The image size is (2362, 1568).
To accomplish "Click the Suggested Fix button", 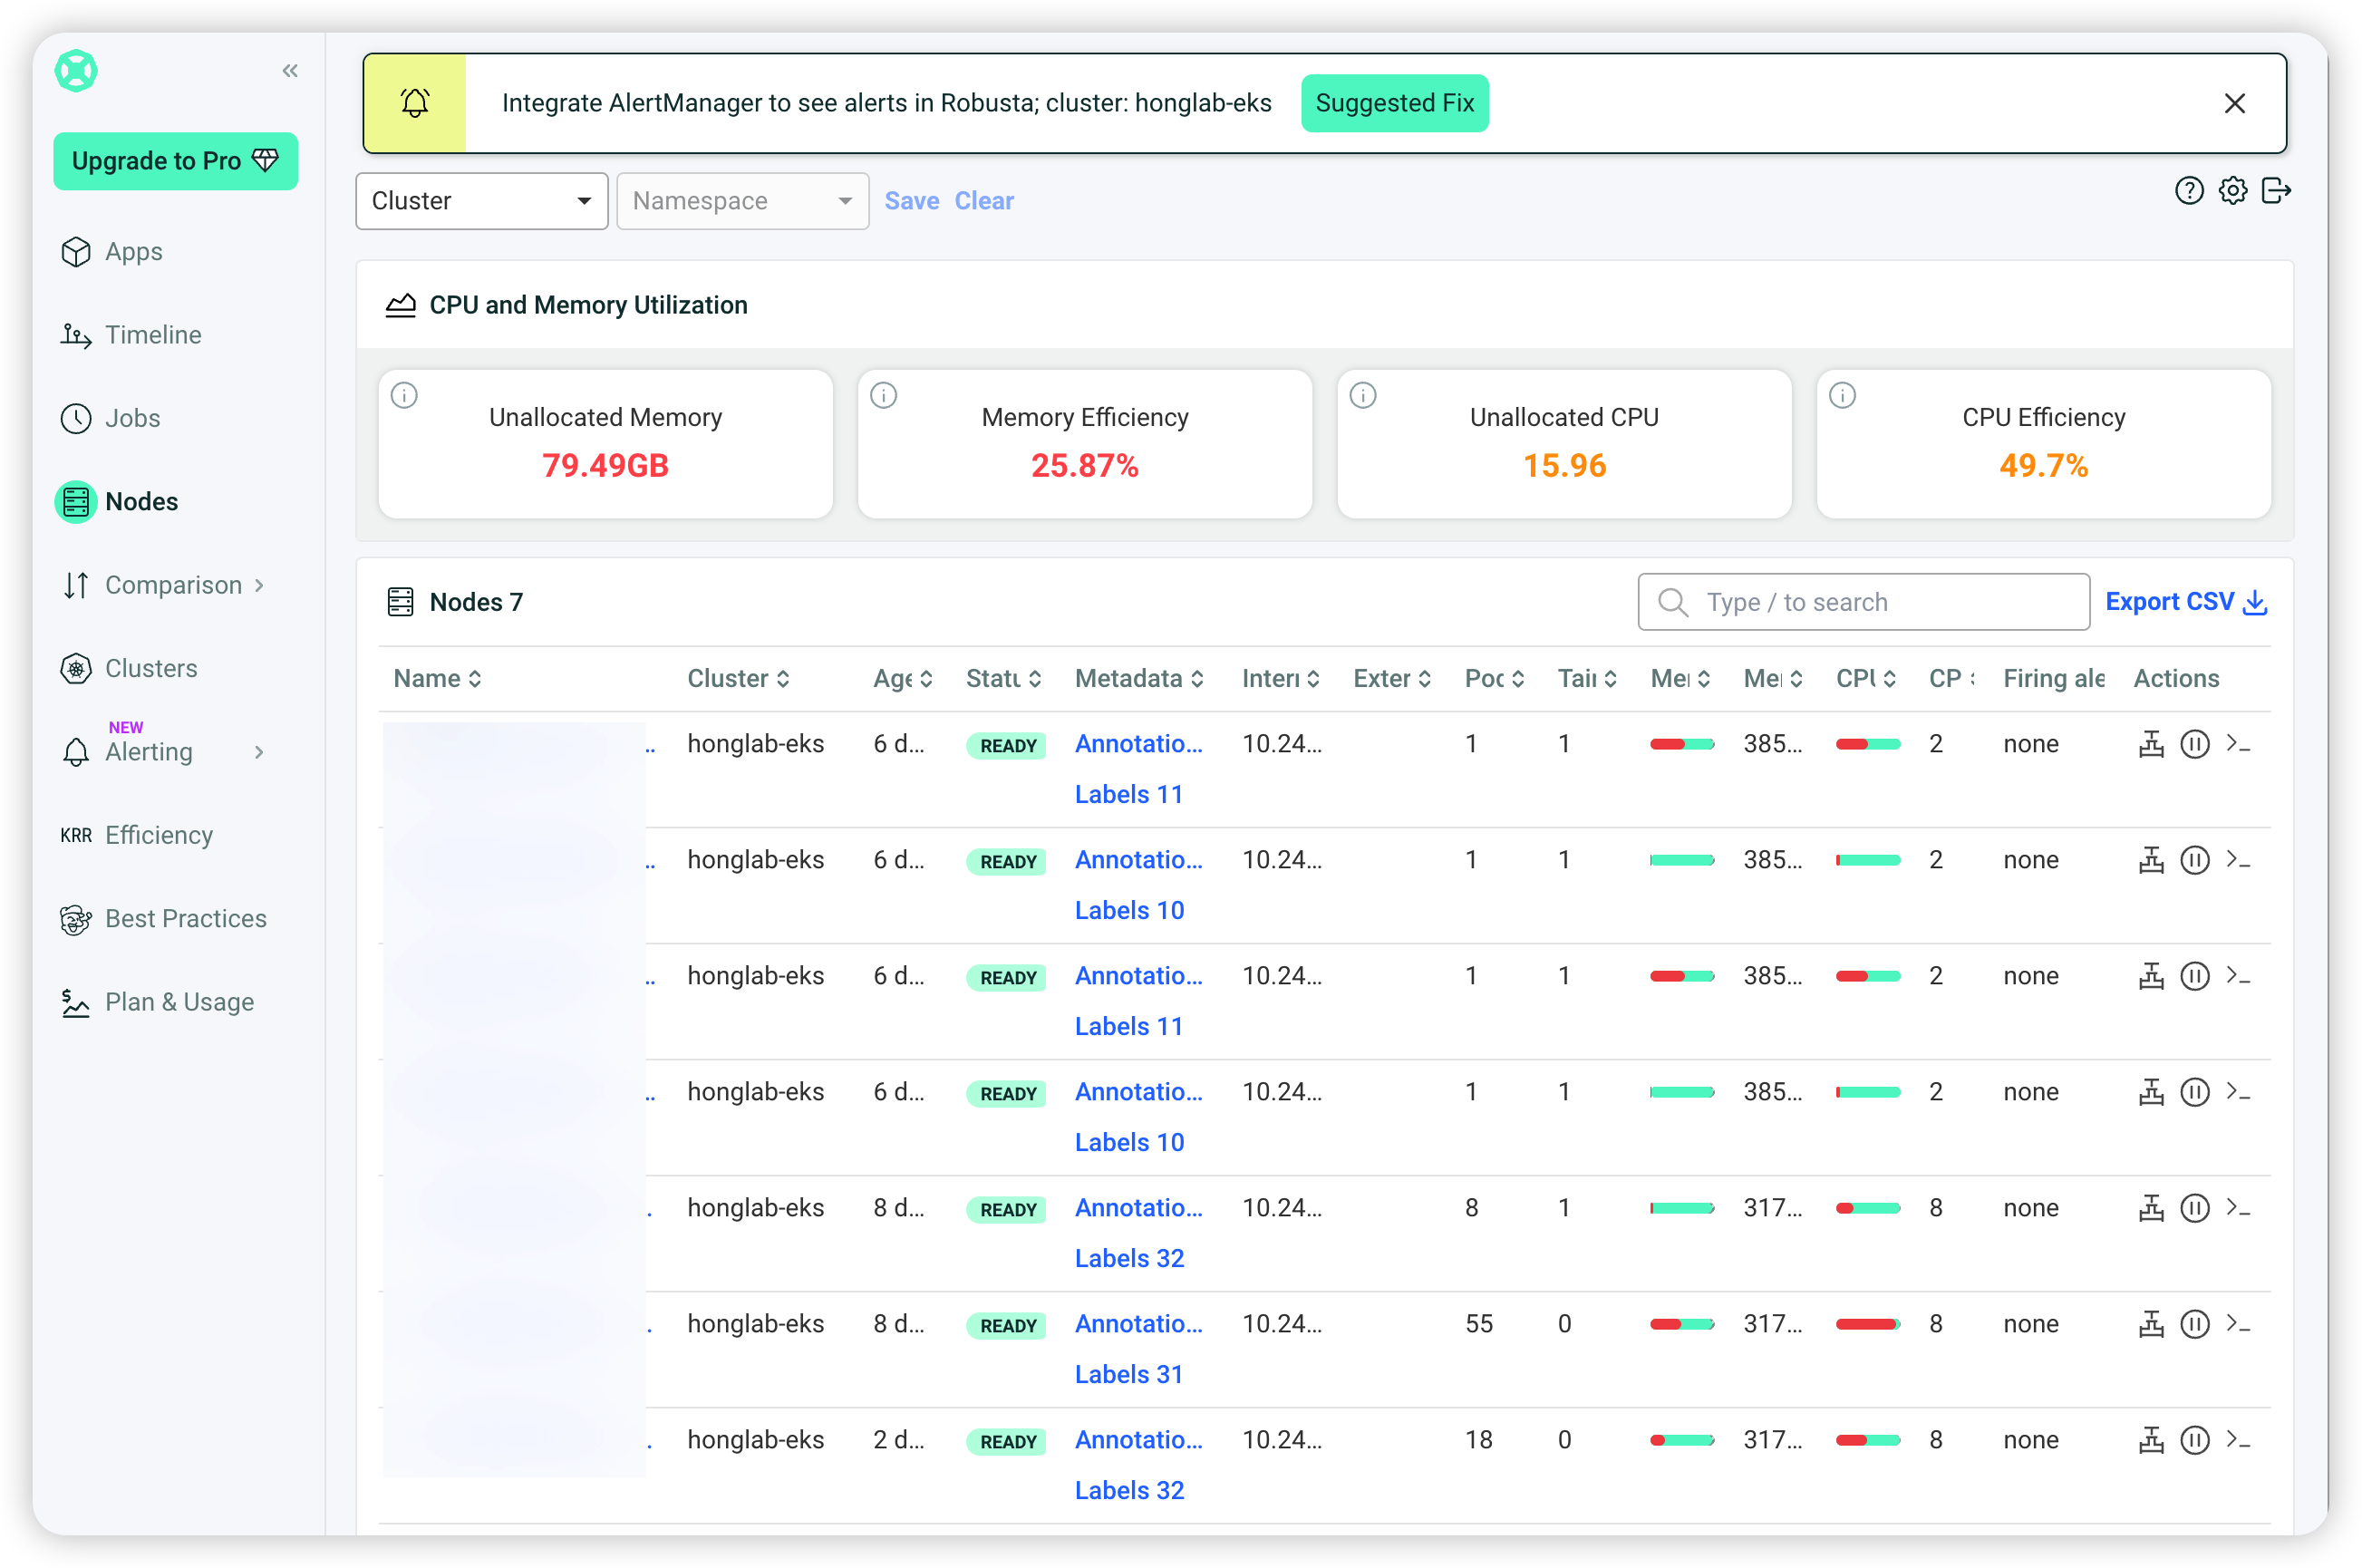I will coord(1394,103).
